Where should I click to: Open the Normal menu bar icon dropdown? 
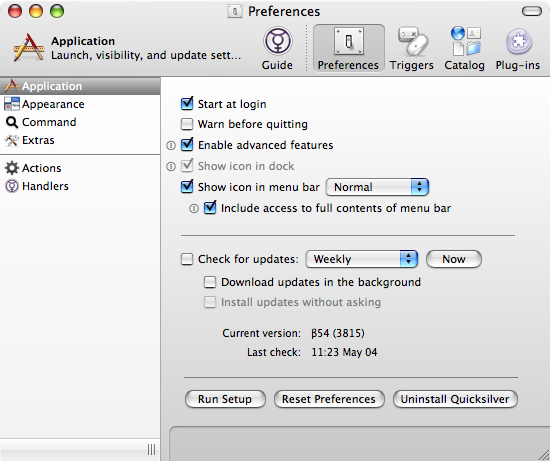377,187
